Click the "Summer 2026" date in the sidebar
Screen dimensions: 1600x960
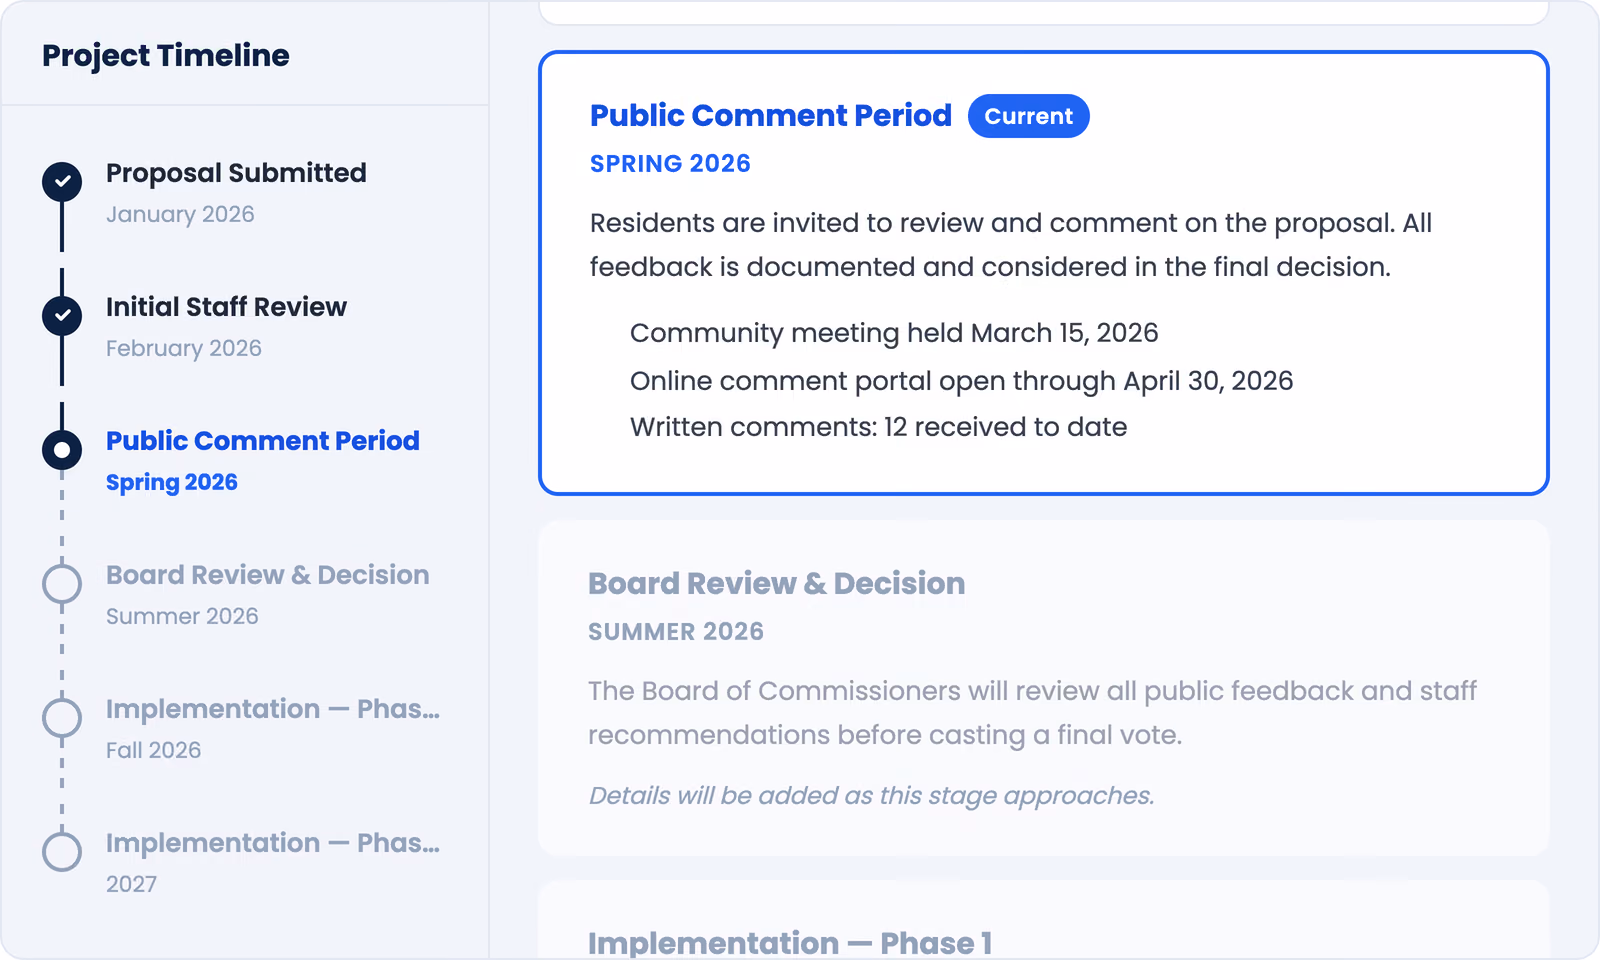[182, 616]
